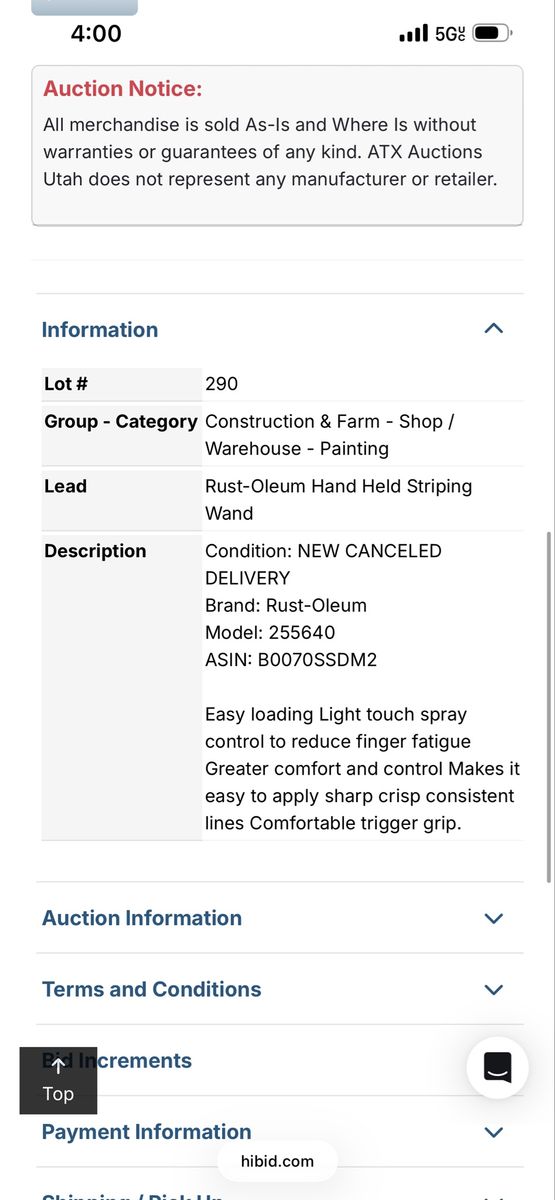Tap the 5G network indicator

click(x=450, y=33)
